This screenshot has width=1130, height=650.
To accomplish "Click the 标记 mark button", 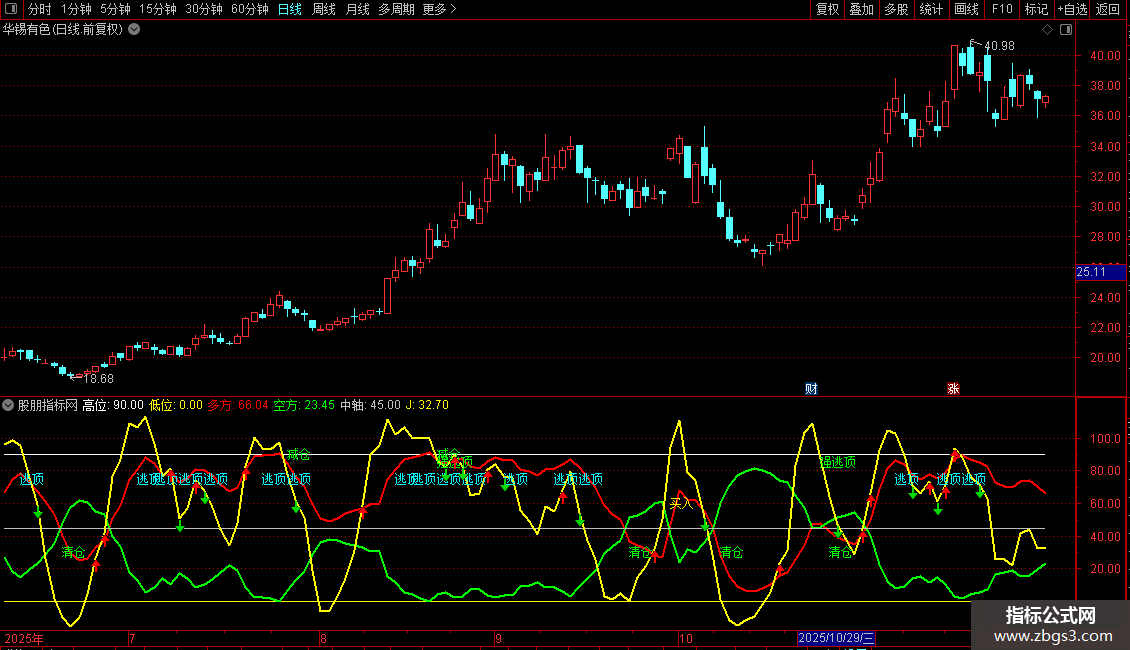I will (1036, 9).
